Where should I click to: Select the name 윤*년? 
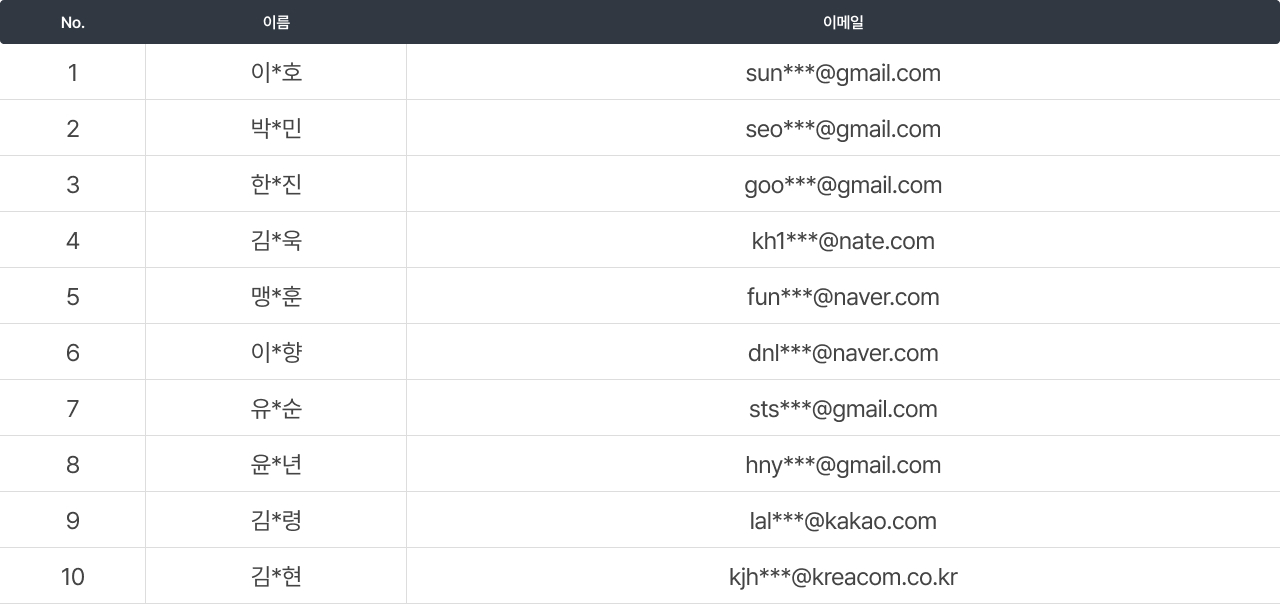[276, 465]
